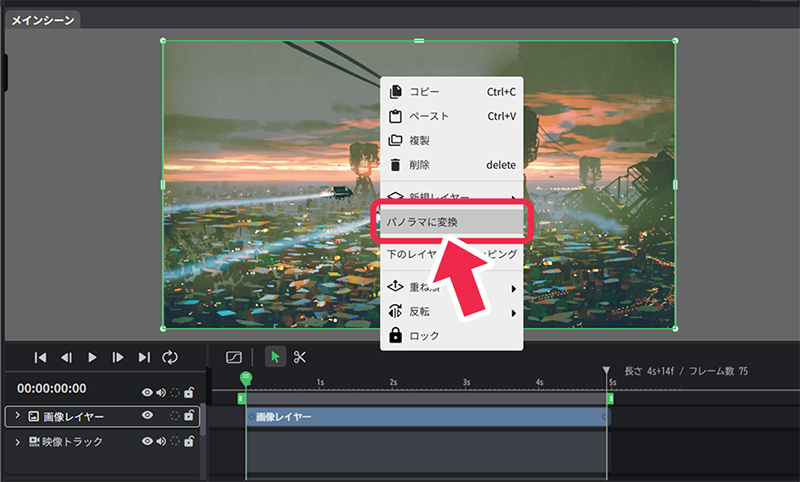Click the green work-area start handle

tap(241, 398)
